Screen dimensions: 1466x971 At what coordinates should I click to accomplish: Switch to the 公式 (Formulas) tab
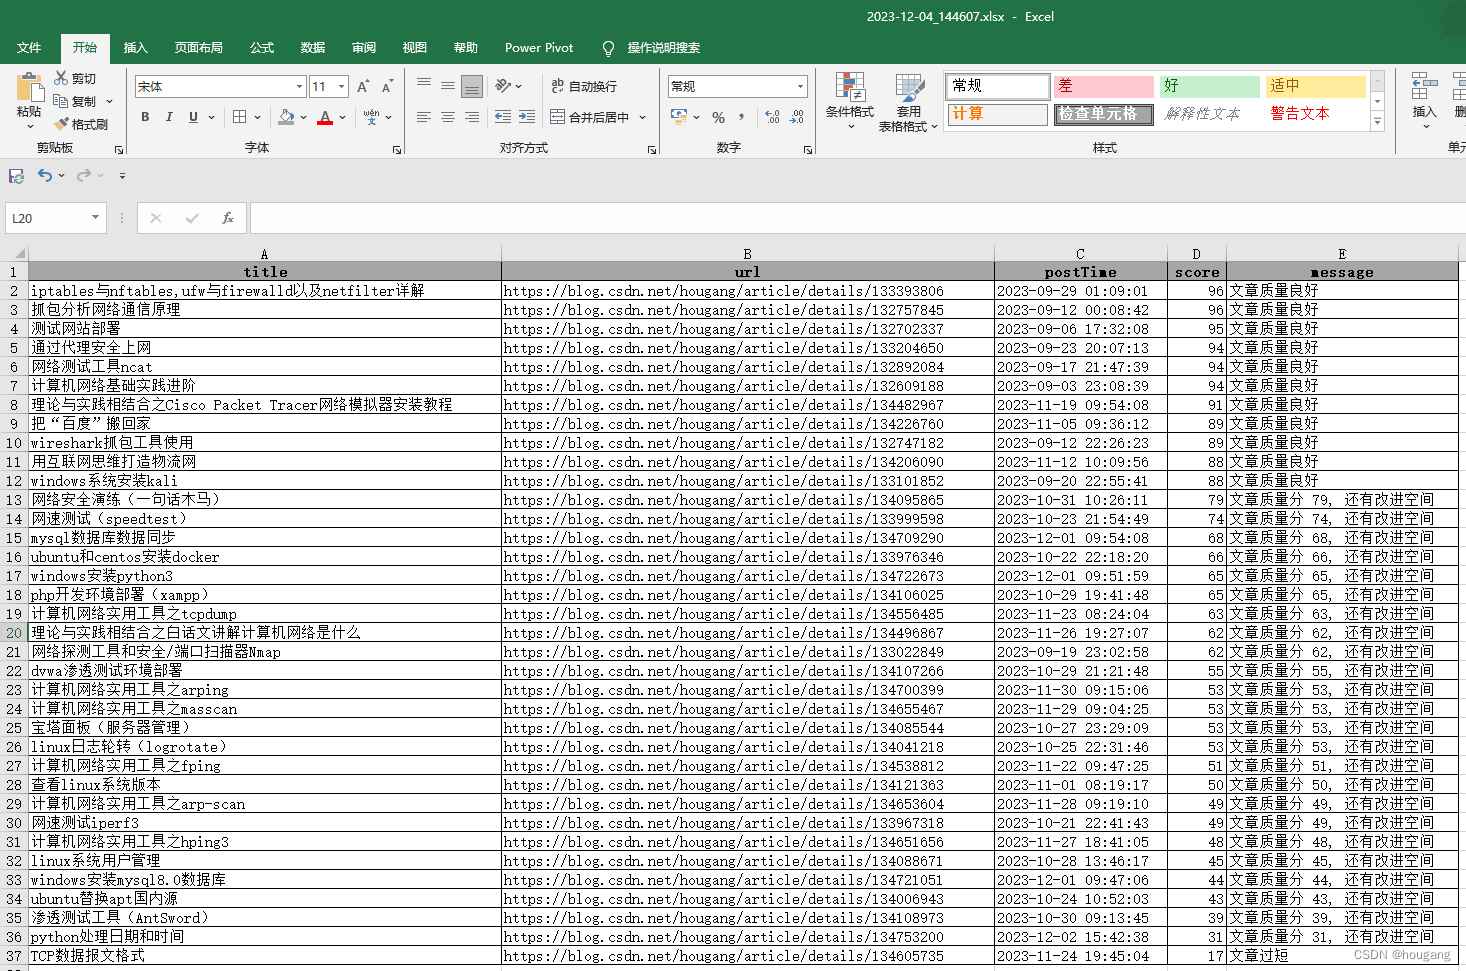262,48
